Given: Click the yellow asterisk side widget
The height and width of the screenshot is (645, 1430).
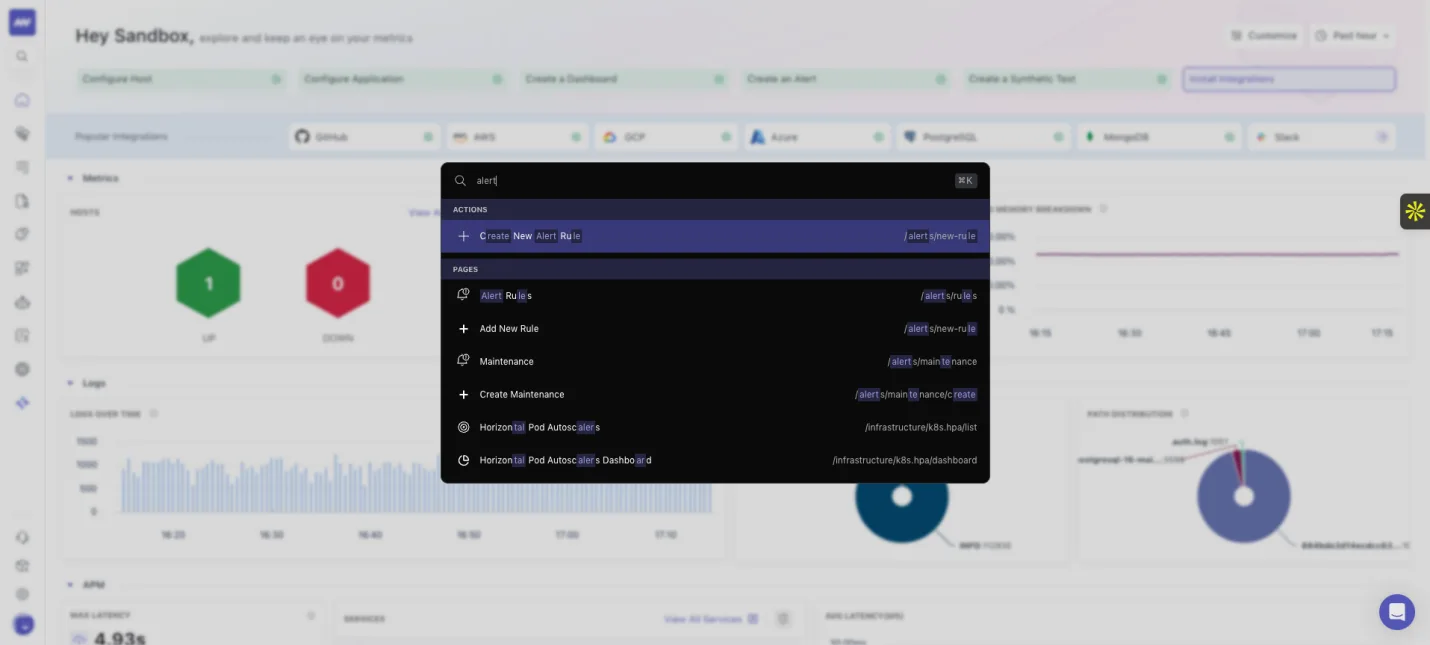Looking at the screenshot, I should pyautogui.click(x=1414, y=211).
